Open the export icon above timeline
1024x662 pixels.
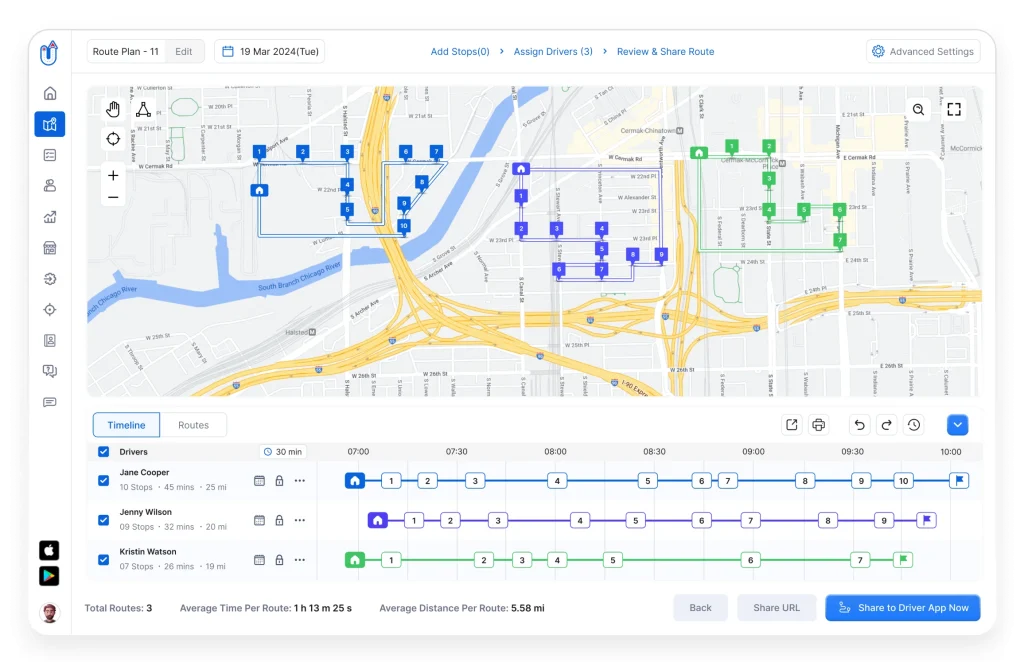click(x=792, y=425)
